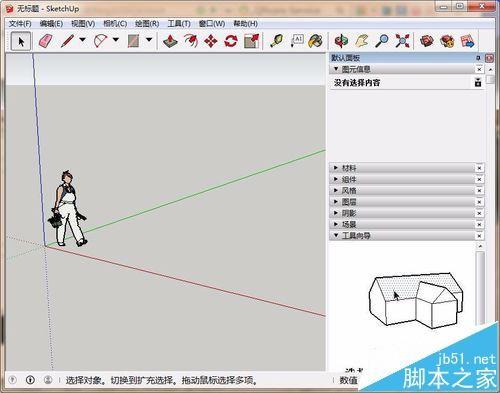Image resolution: width=500 pixels, height=393 pixels.
Task: Open the 窗口(W) menu
Action: [x=212, y=24]
